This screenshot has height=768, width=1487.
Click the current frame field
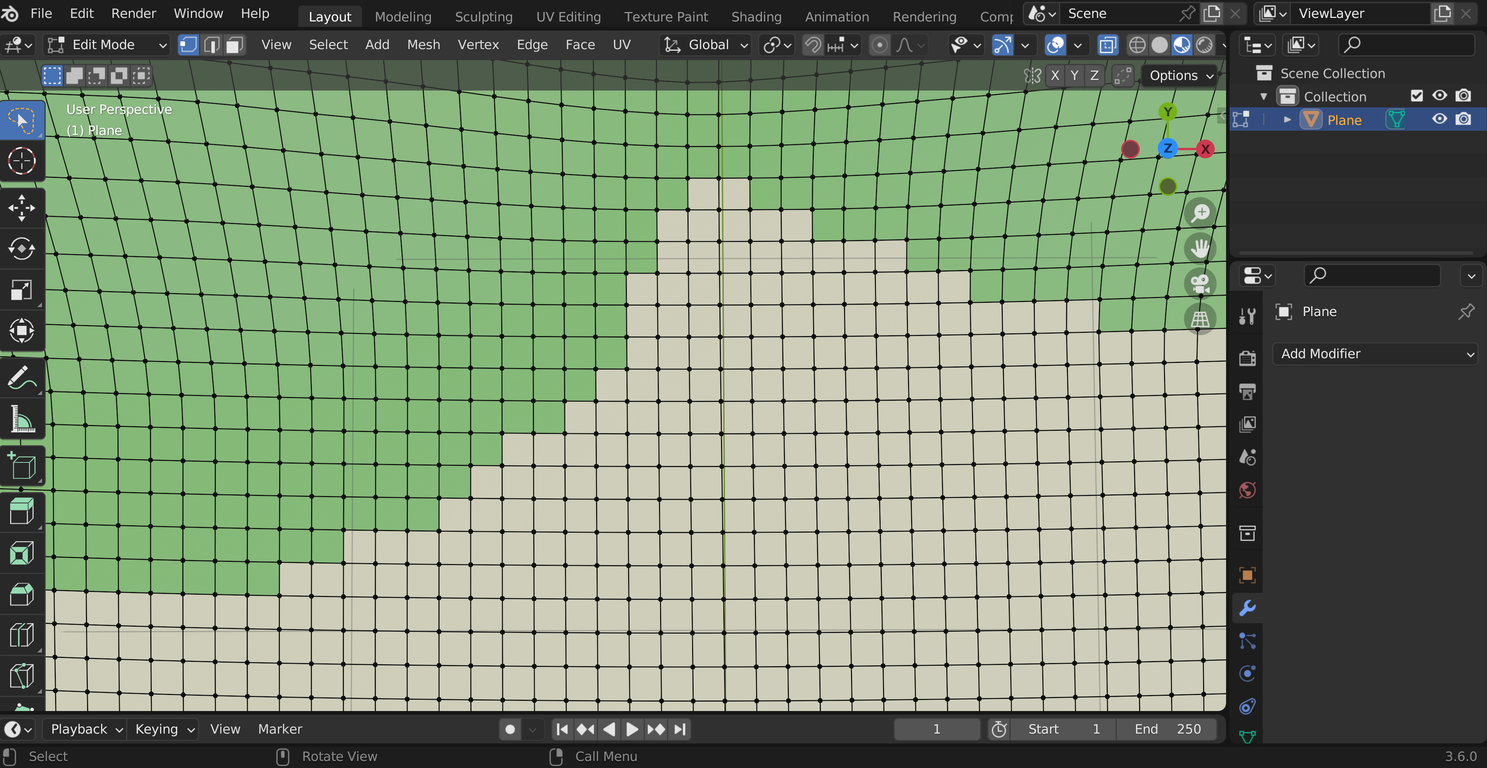(x=937, y=729)
